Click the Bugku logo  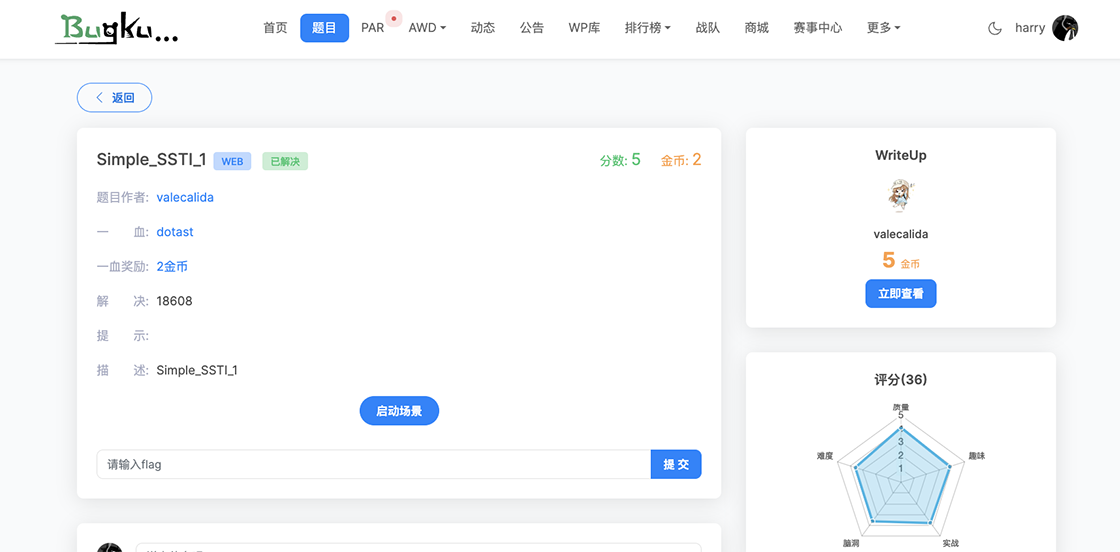click(116, 29)
